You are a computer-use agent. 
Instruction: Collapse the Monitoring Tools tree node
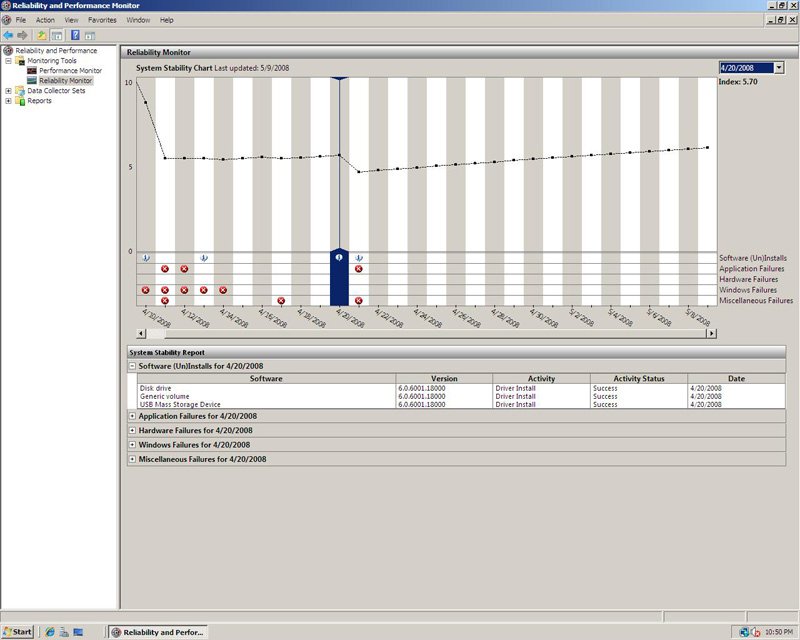8,61
